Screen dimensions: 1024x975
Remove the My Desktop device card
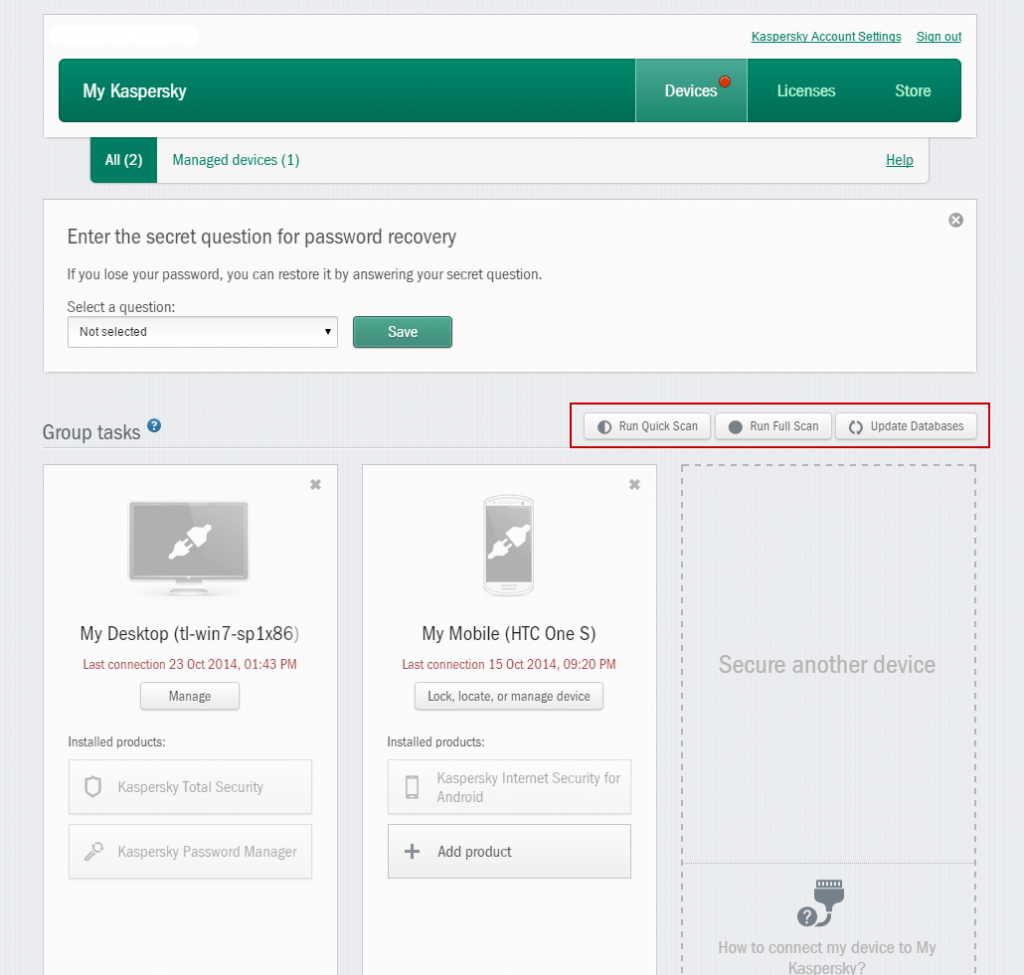(x=315, y=485)
